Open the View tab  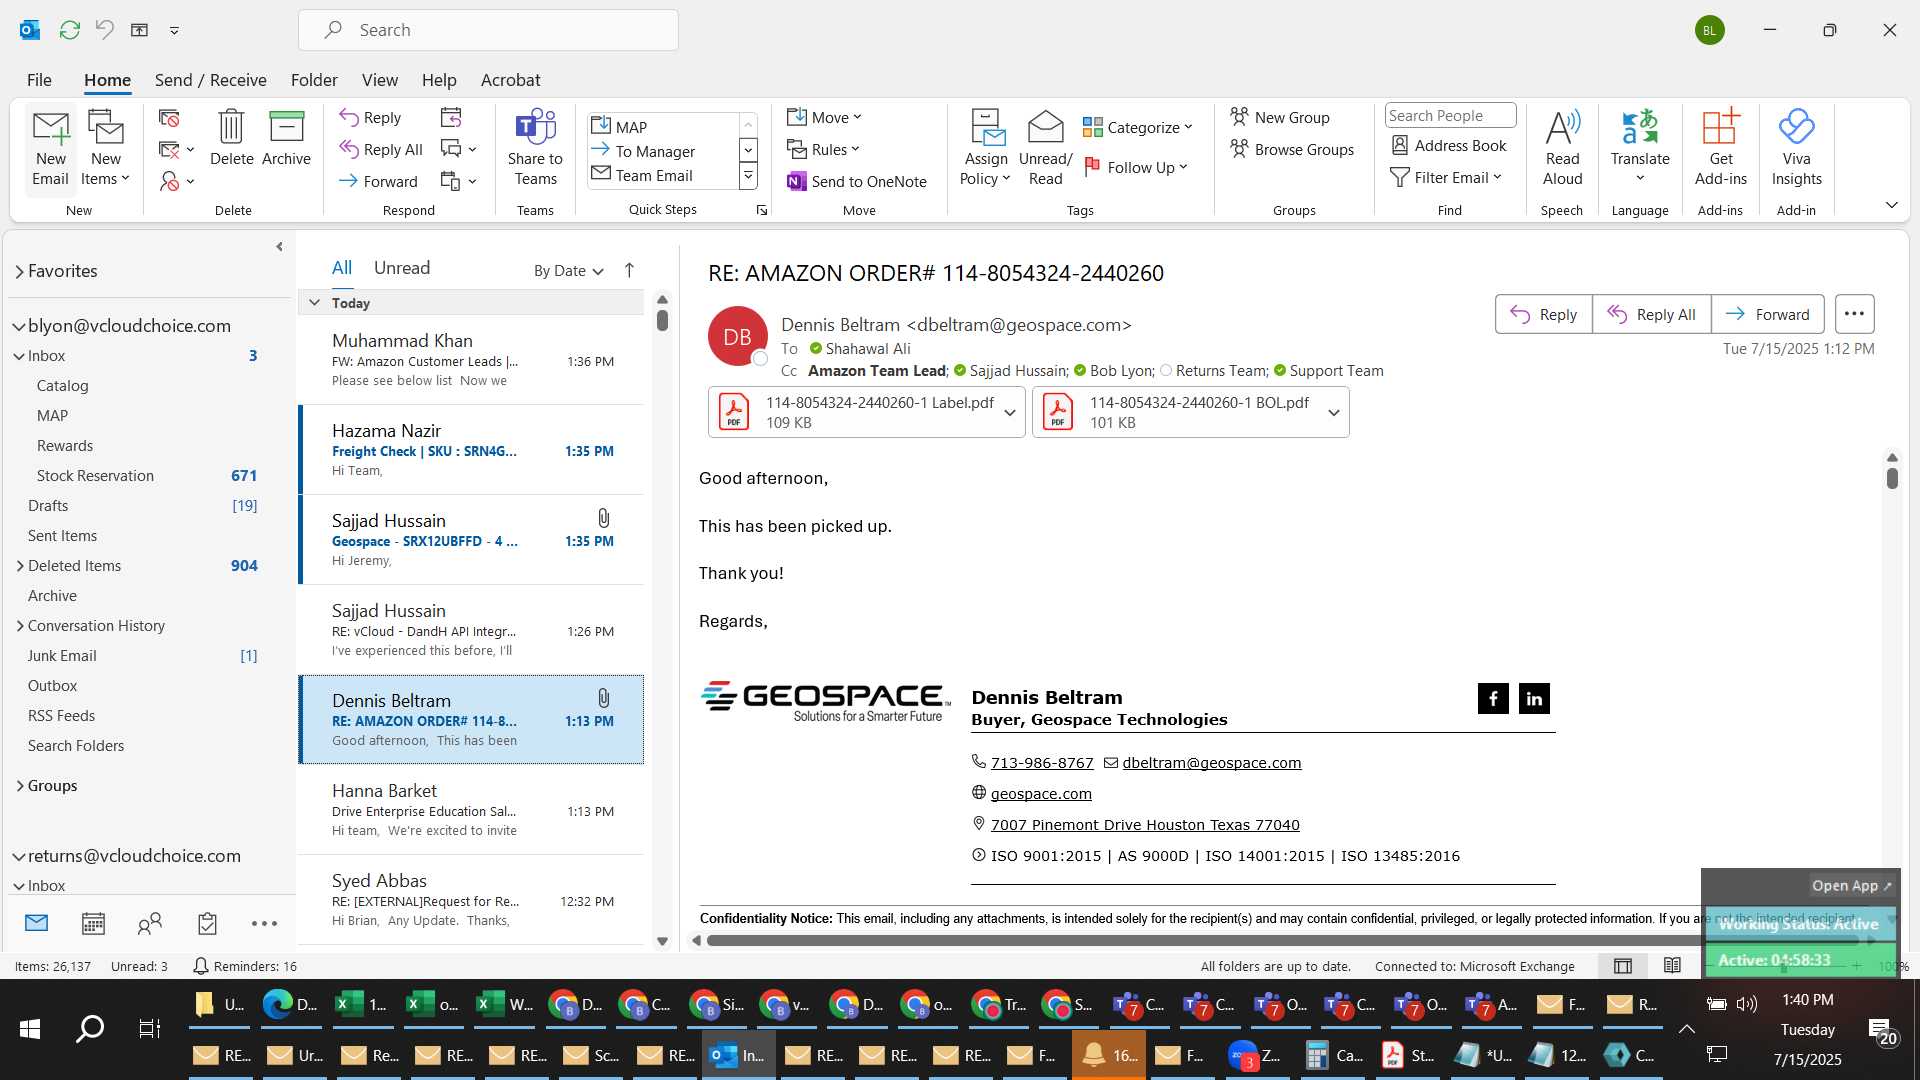379,80
